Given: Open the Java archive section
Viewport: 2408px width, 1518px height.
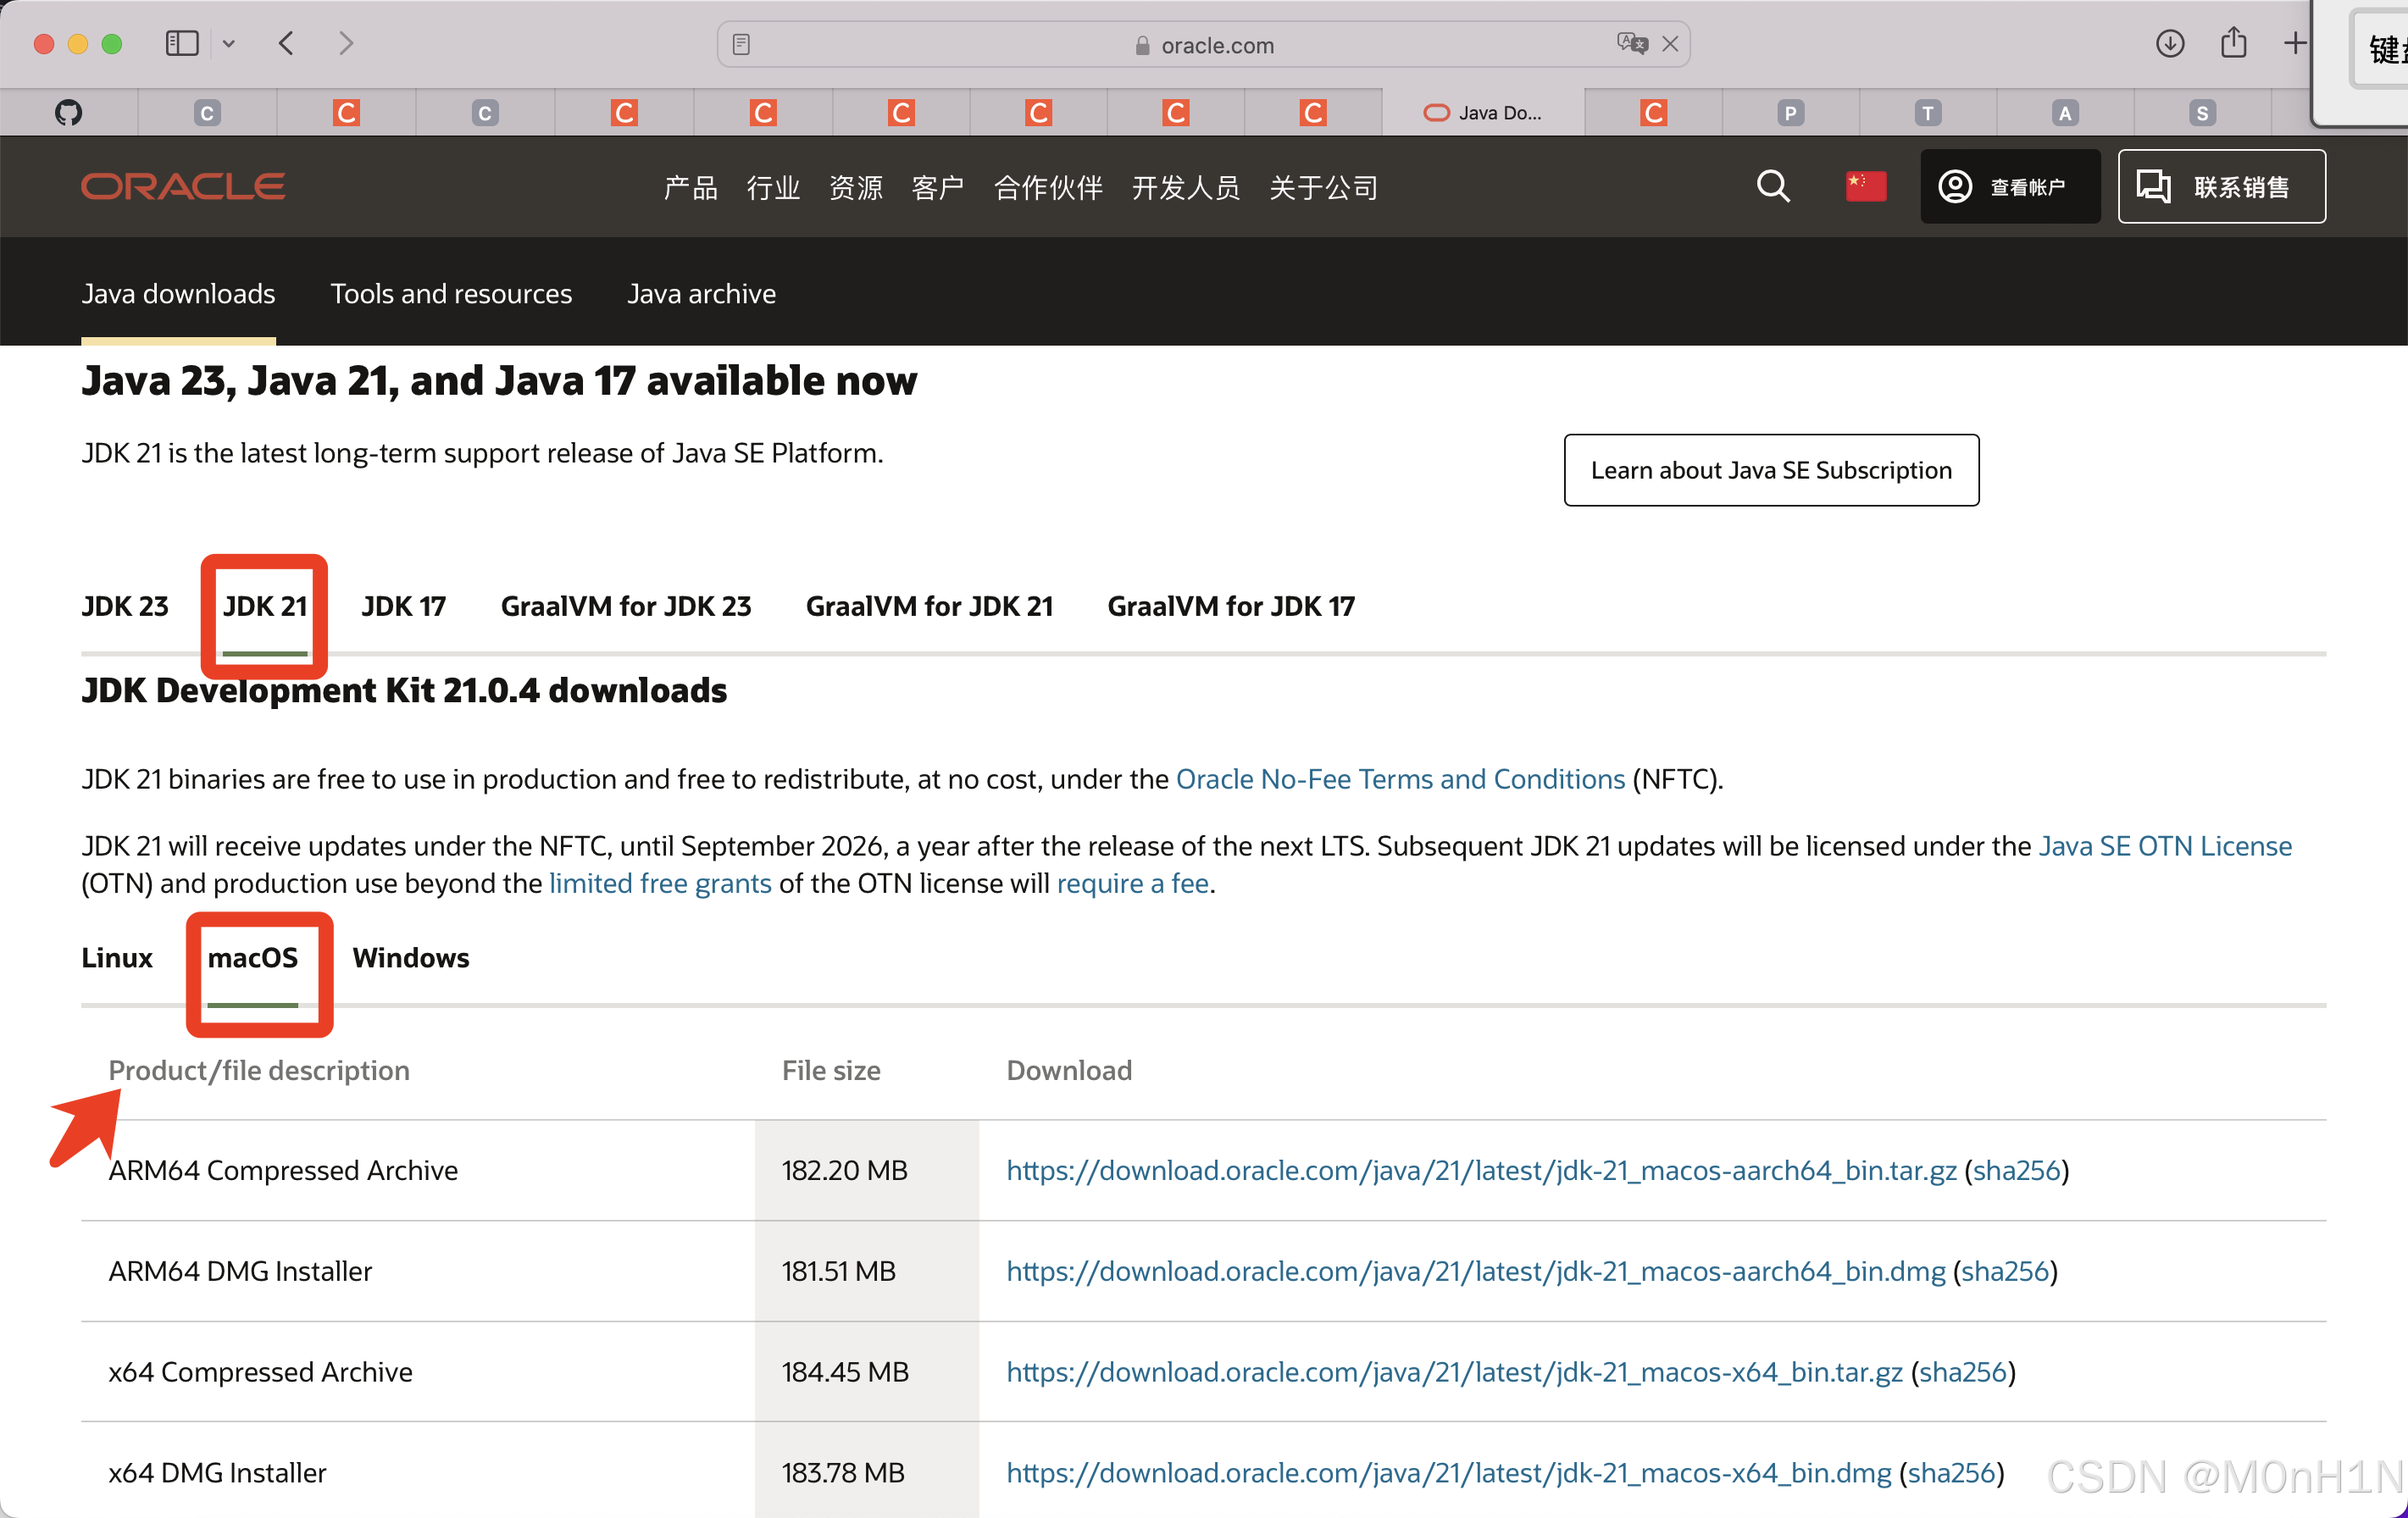Looking at the screenshot, I should 701,293.
